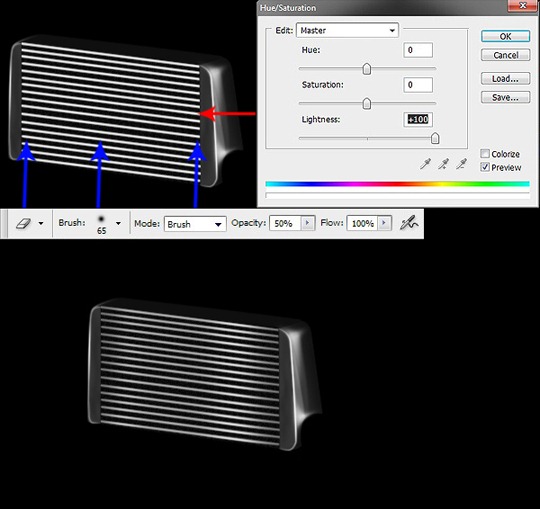Open the Flow slider popup arrow
540x509 pixels.
coord(385,223)
